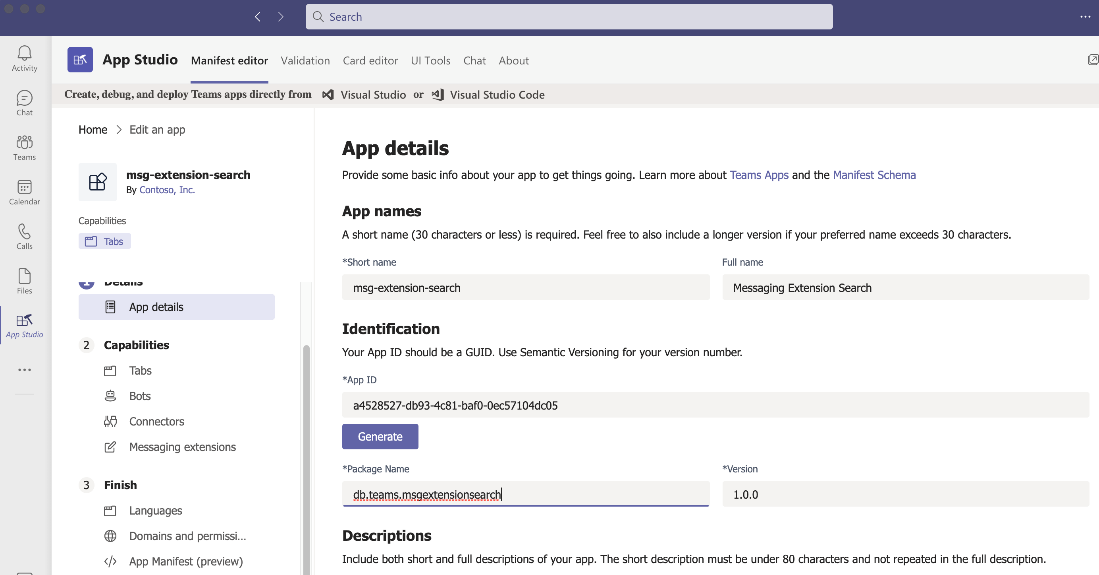The image size is (1099, 575).
Task: Switch to Validation tab
Action: (x=305, y=60)
